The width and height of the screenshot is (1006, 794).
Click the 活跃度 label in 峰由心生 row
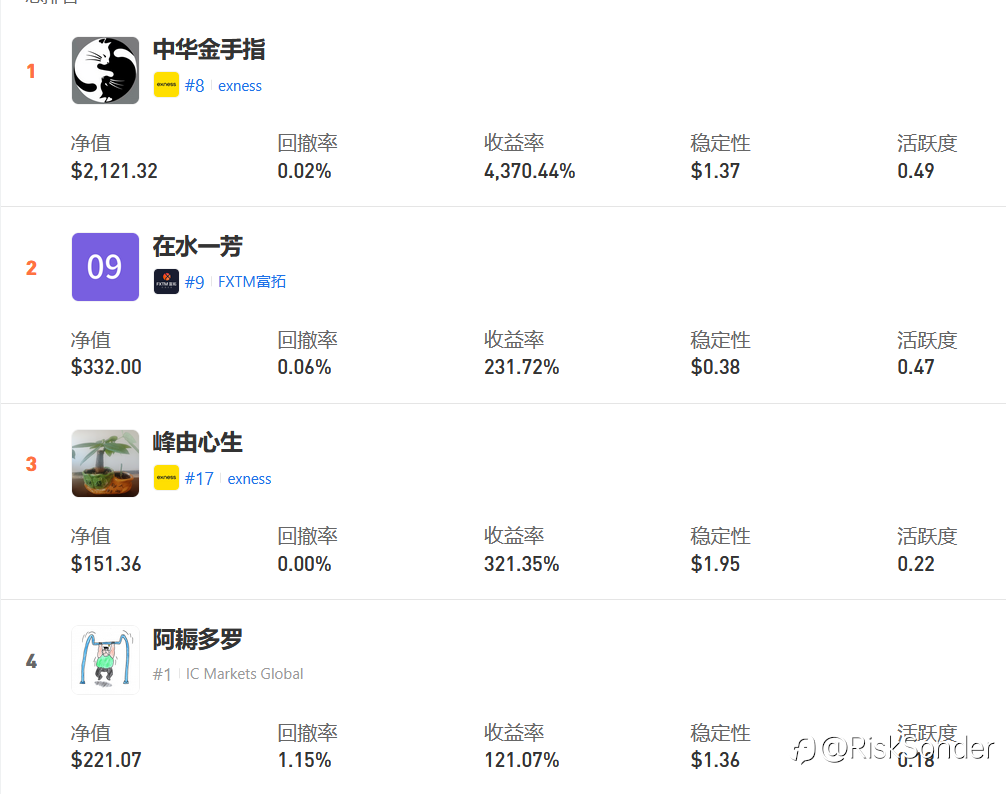click(927, 536)
